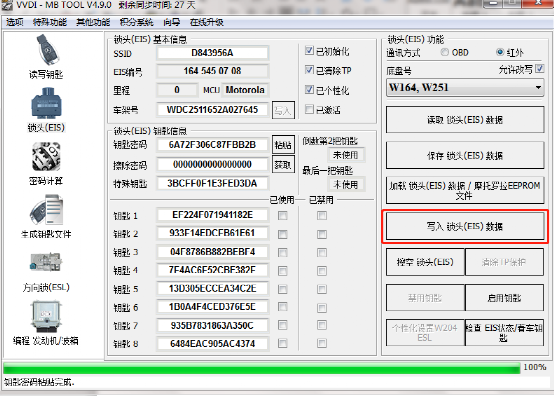Toggle the 已清除TP checkbox
The height and width of the screenshot is (396, 554).
tap(309, 70)
